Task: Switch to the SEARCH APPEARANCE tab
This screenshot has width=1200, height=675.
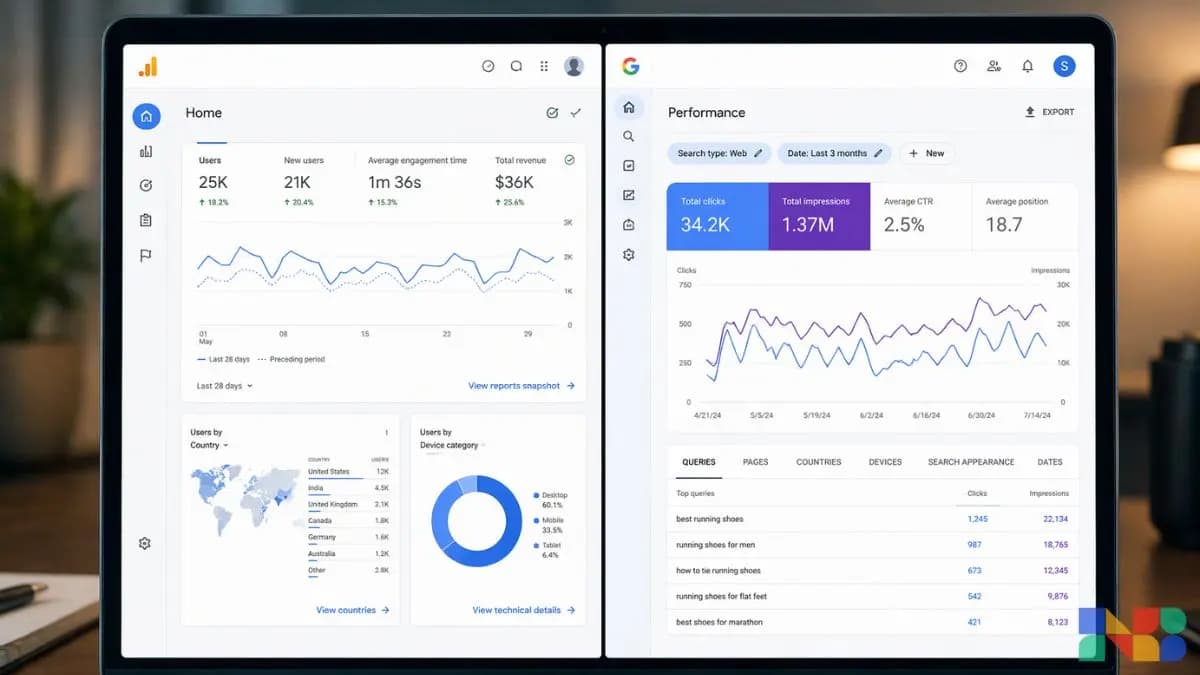Action: pos(971,462)
